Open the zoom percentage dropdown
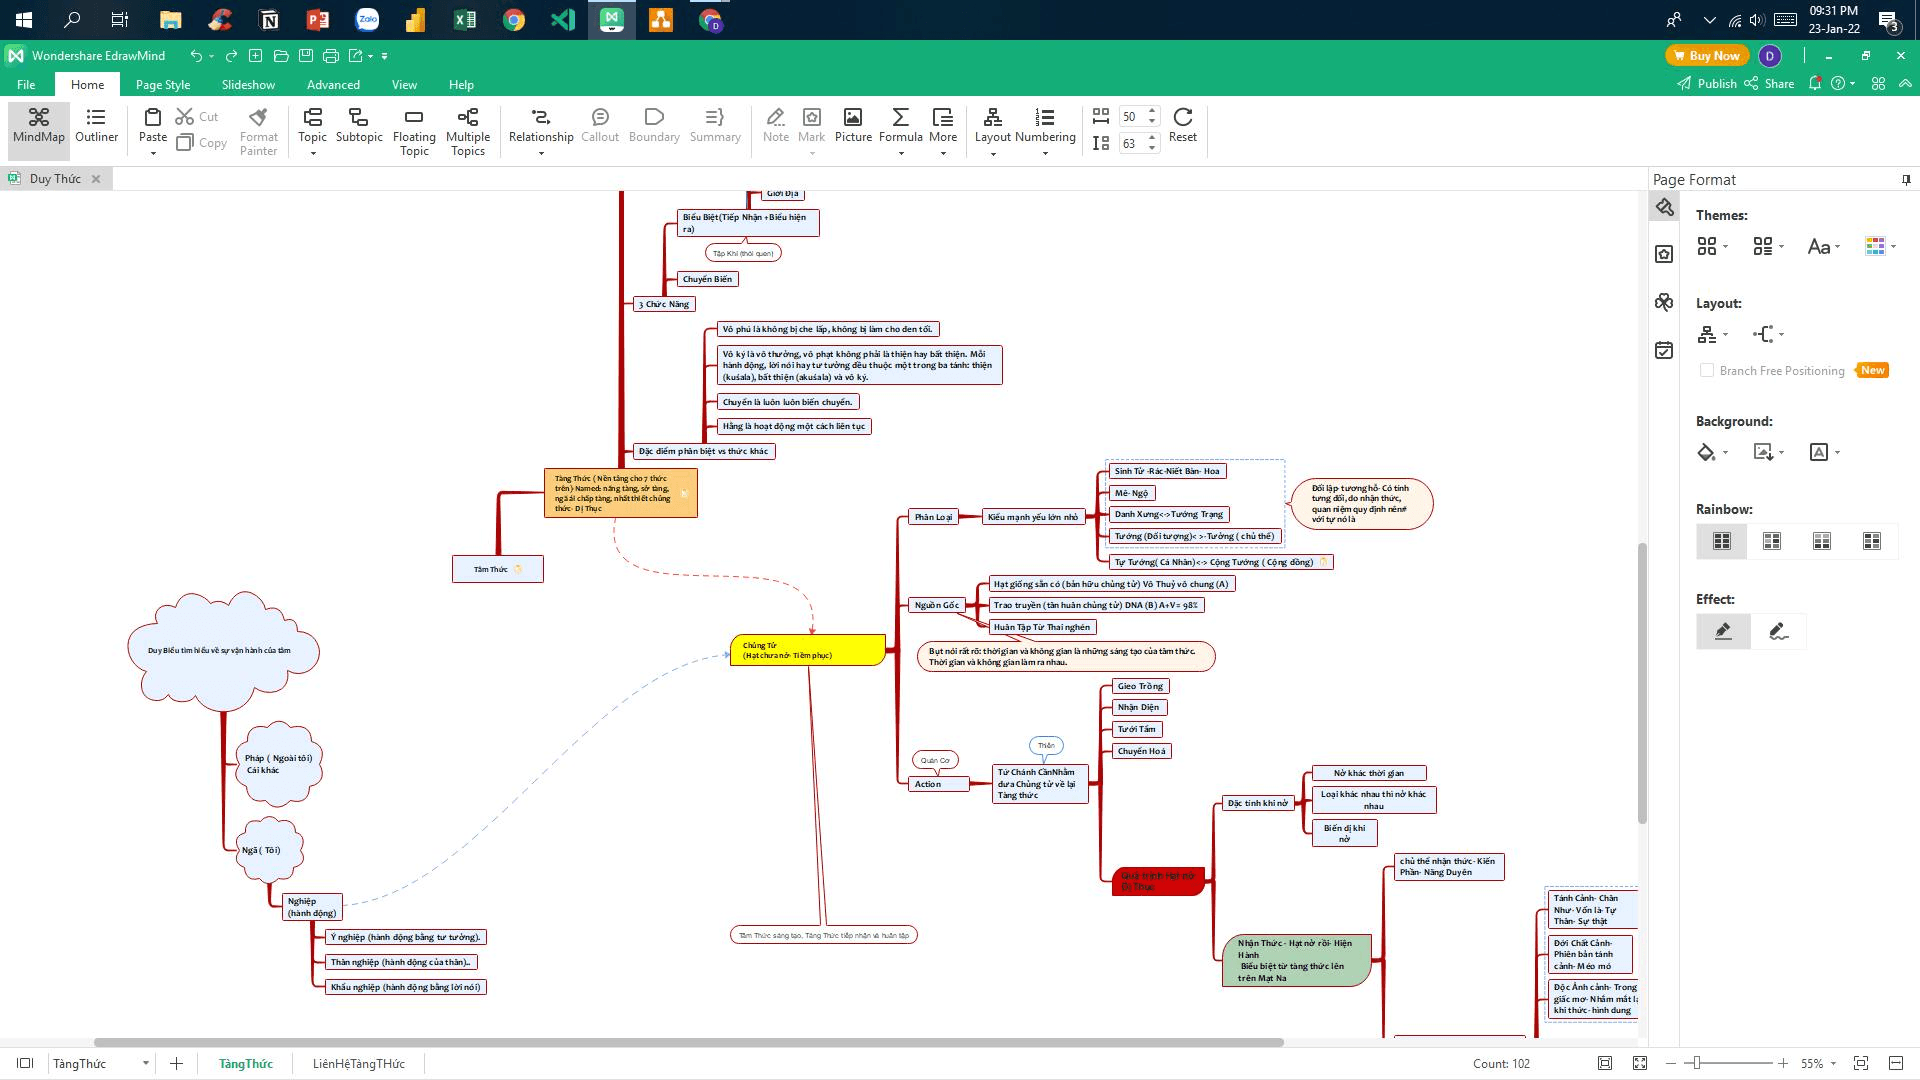Screen dimensions: 1920x1080 tap(1833, 1063)
